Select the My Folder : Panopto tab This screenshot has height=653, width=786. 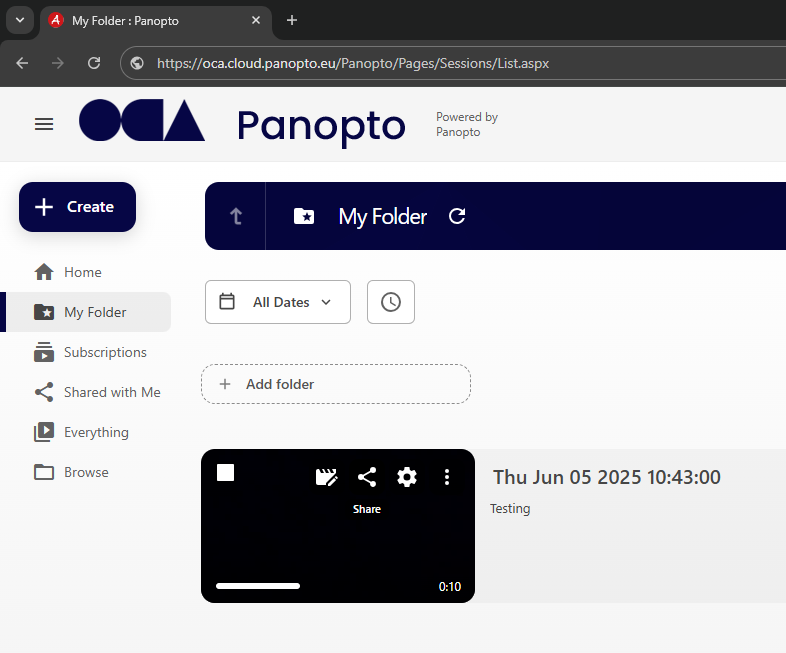point(156,21)
